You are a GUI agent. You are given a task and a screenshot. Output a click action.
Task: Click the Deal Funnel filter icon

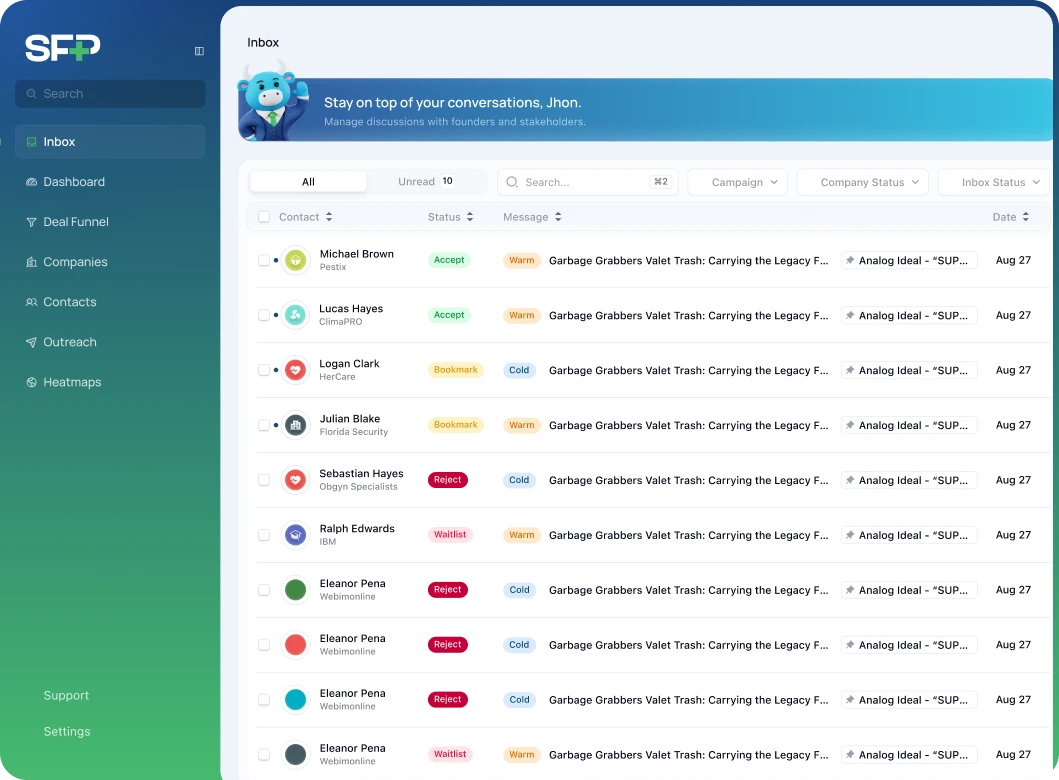pos(32,222)
